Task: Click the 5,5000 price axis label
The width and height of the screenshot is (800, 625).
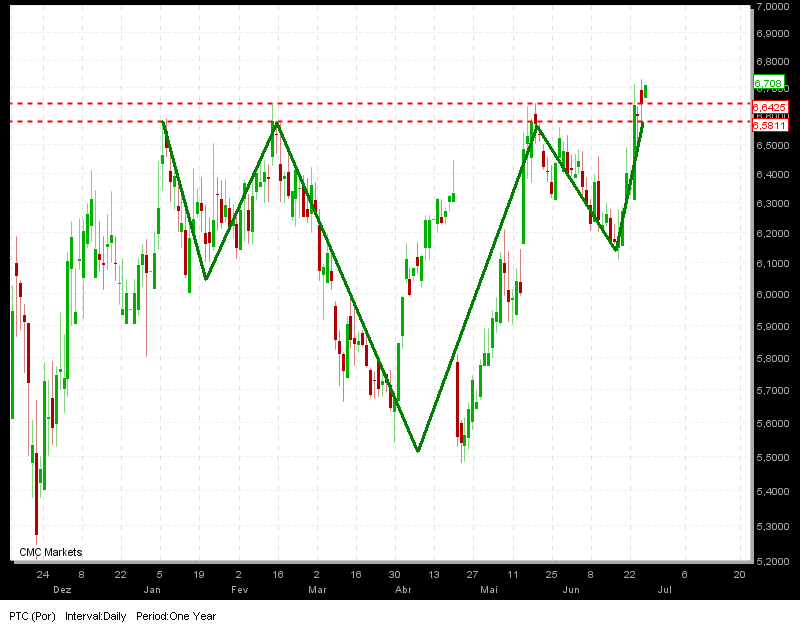Action: (773, 458)
